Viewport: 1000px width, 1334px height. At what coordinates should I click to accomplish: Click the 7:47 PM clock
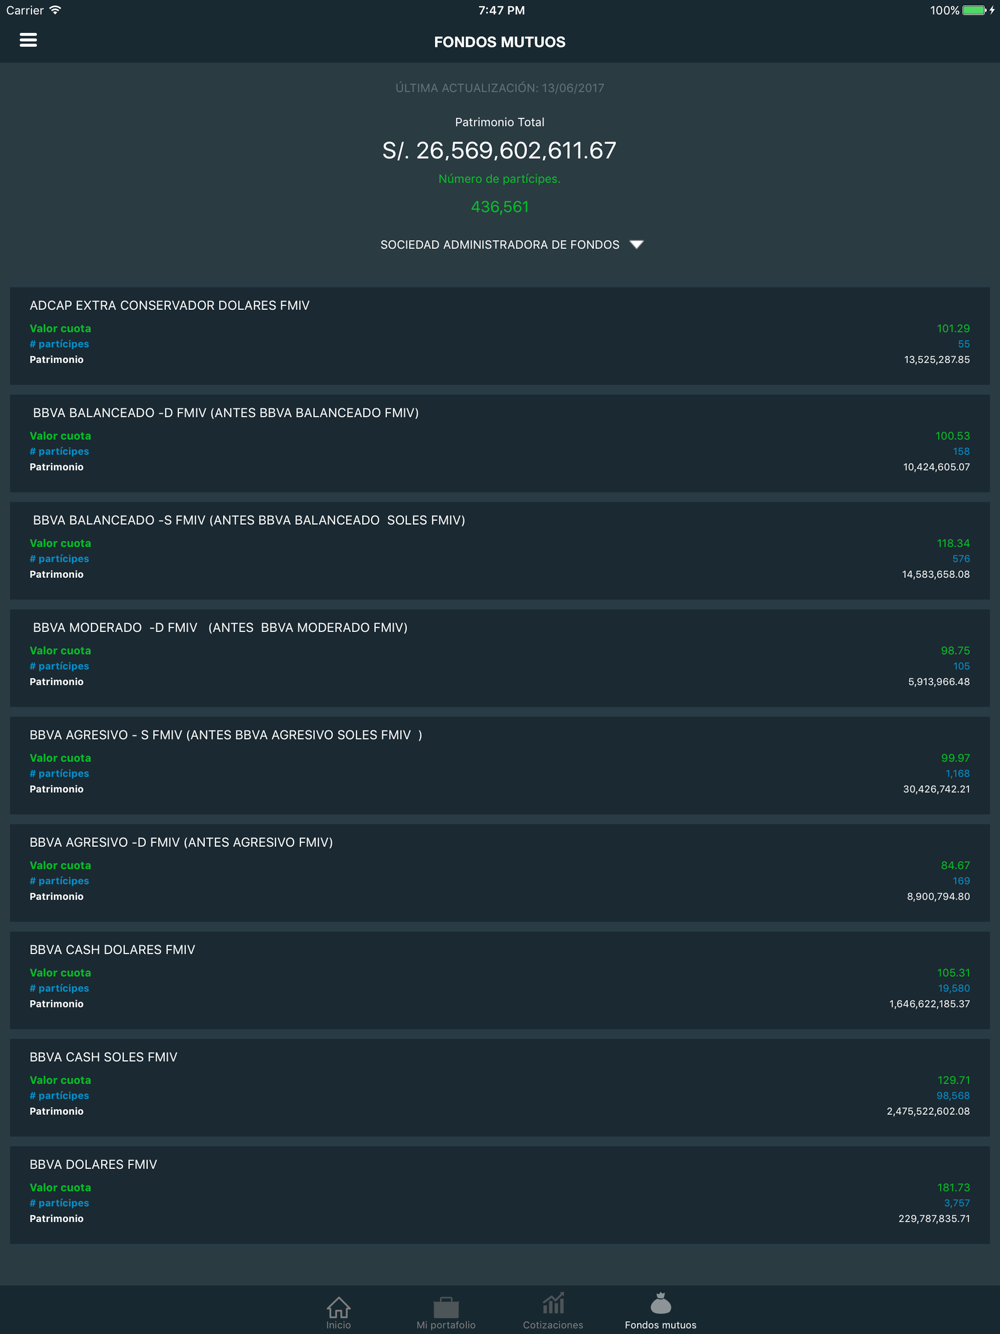point(501,10)
